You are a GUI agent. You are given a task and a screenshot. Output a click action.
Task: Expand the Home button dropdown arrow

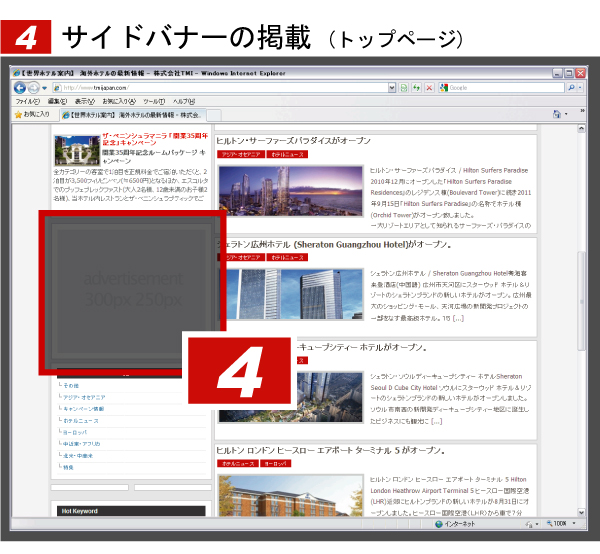tap(566, 114)
